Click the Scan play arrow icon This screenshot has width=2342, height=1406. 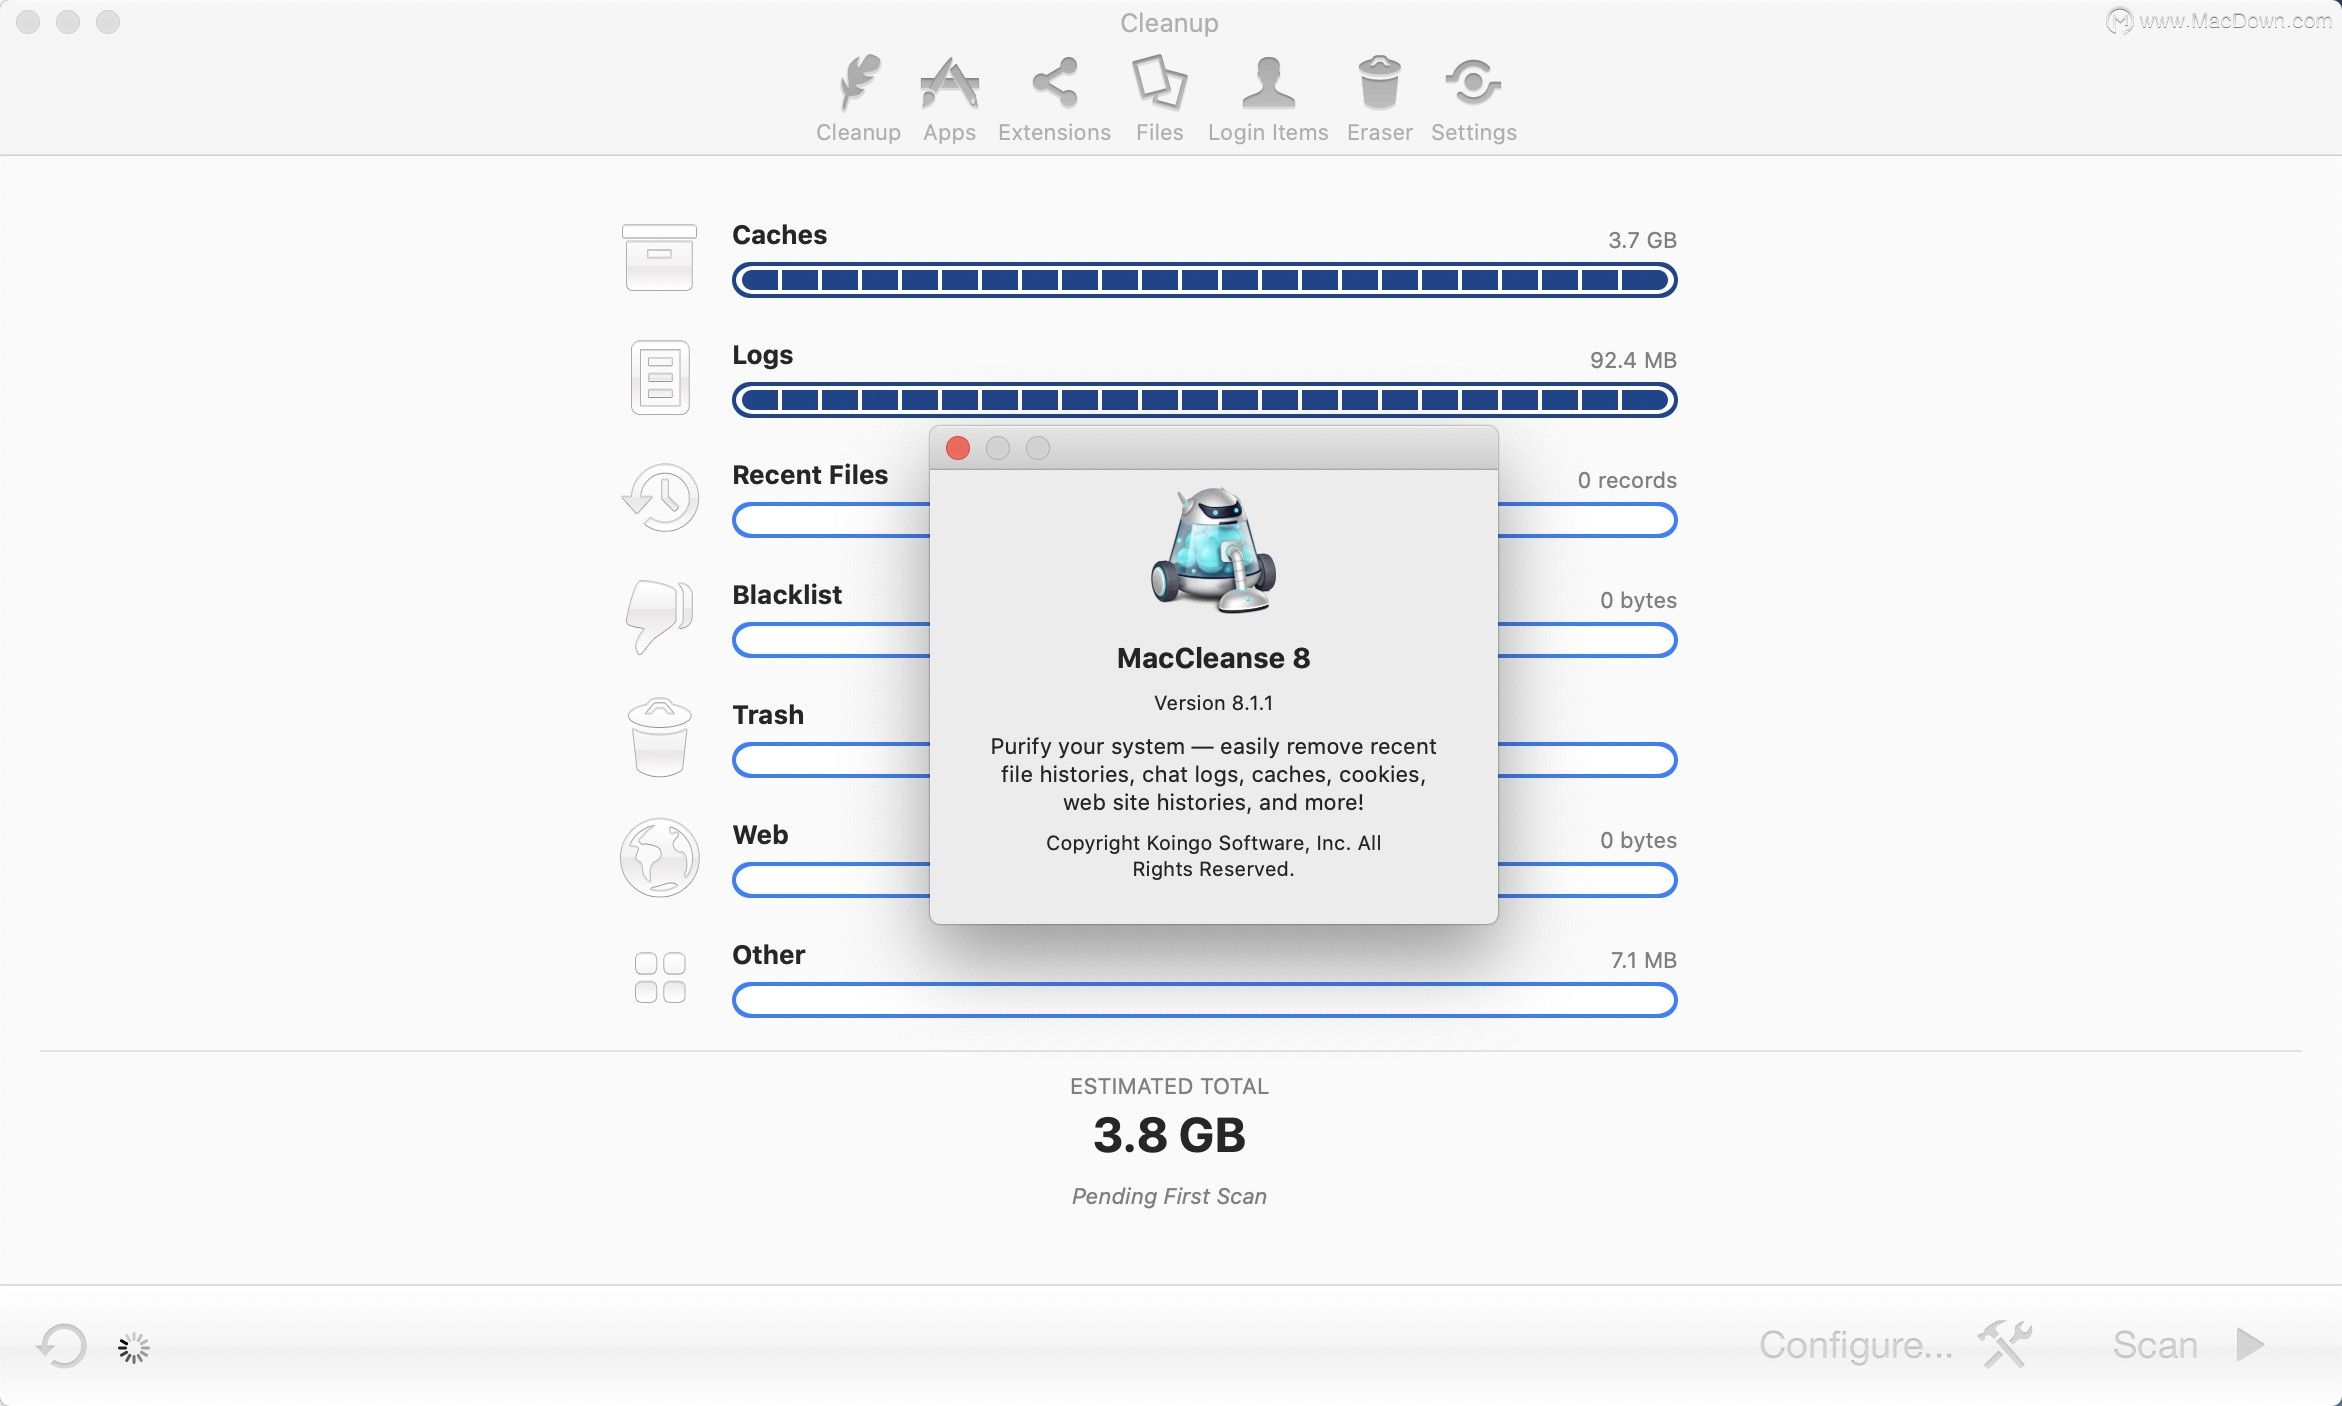click(2250, 1344)
